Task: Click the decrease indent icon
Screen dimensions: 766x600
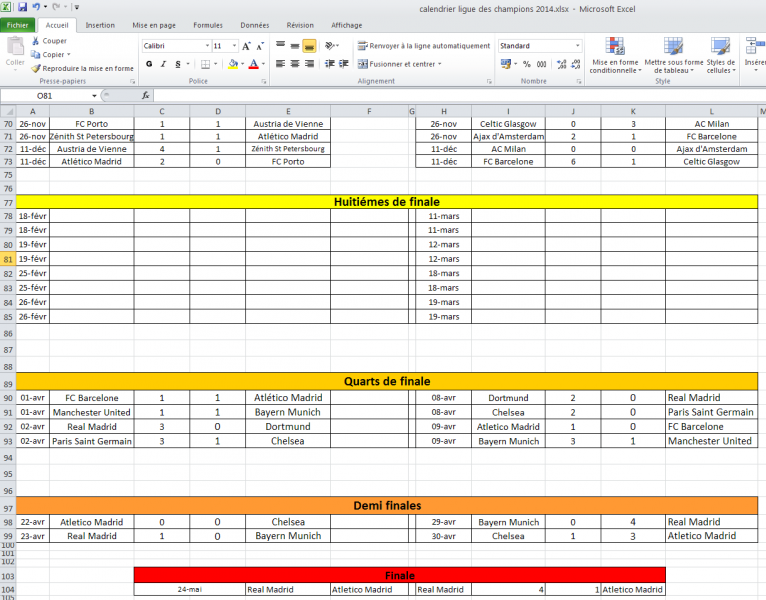Action: click(x=330, y=64)
